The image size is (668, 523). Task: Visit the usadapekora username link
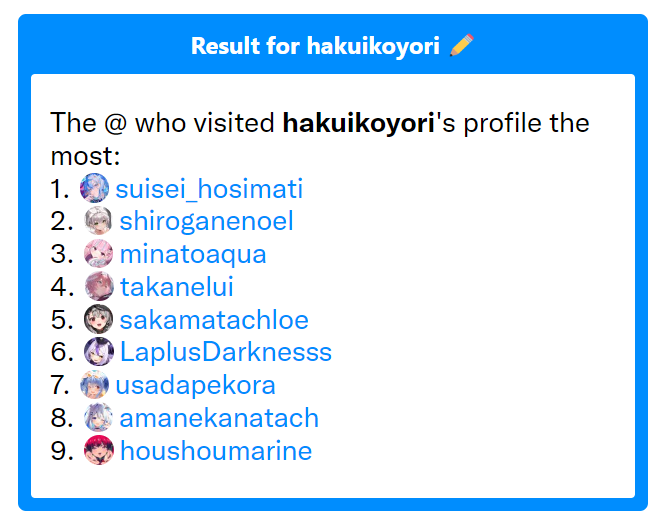point(196,386)
